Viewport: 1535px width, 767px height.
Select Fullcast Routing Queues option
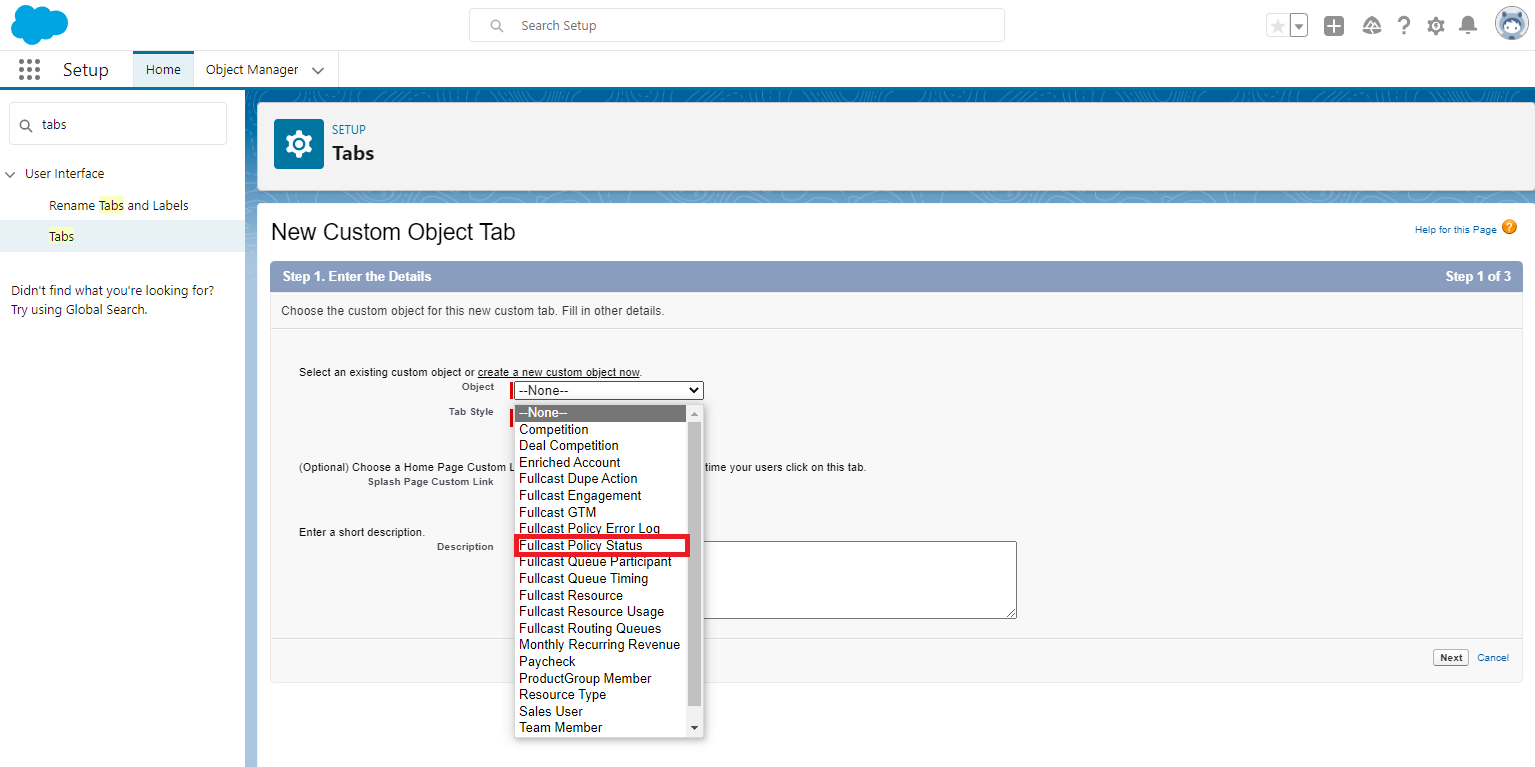(x=601, y=629)
